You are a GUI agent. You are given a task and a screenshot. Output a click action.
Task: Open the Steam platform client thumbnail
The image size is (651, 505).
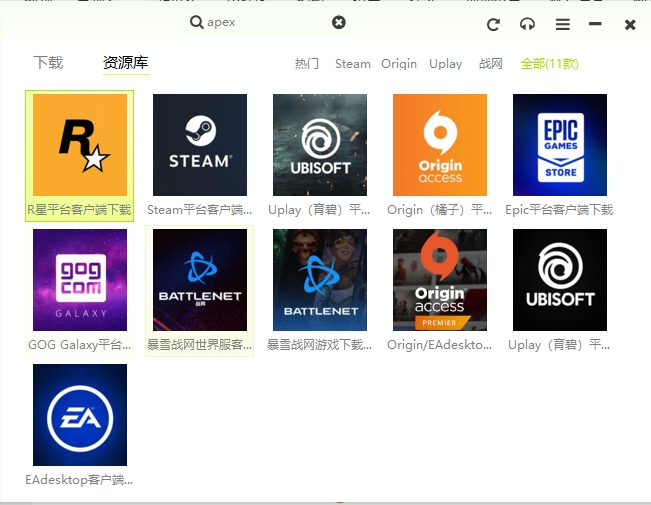click(x=200, y=145)
